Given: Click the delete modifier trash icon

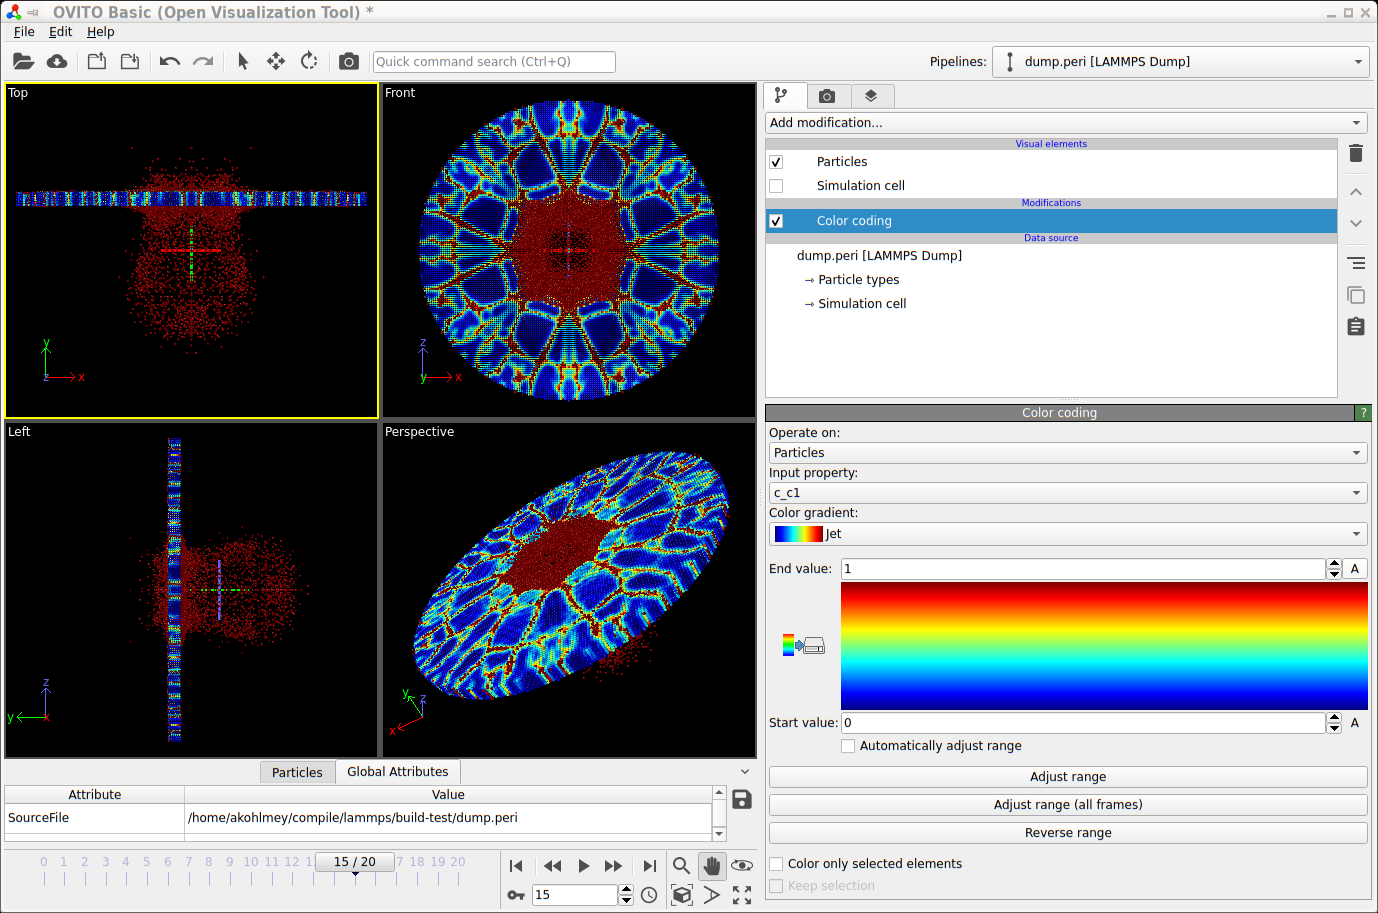Looking at the screenshot, I should pos(1355,154).
